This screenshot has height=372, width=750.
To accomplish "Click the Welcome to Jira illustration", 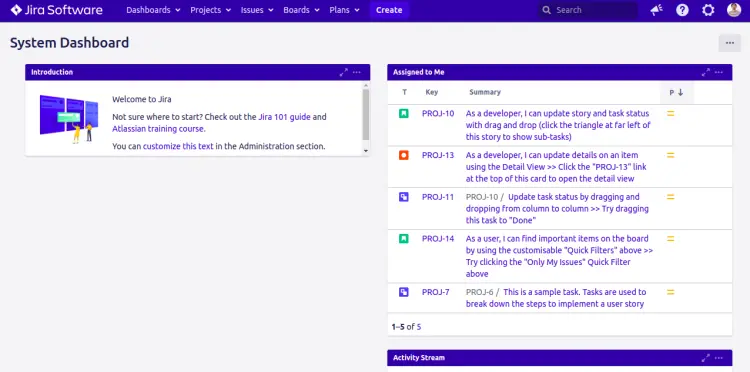I will pos(69,119).
